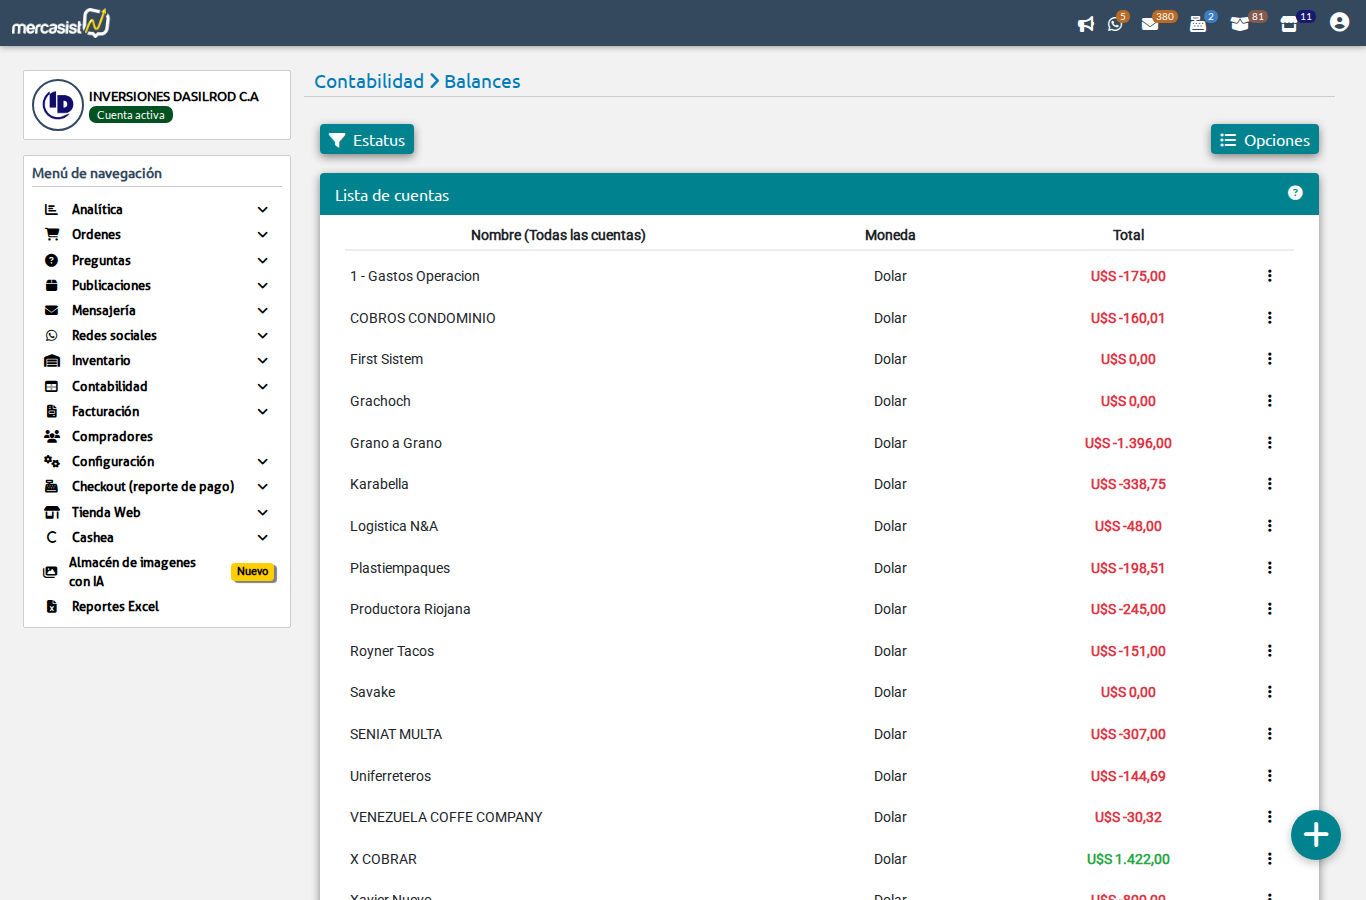Open the Opciones button

click(1264, 140)
